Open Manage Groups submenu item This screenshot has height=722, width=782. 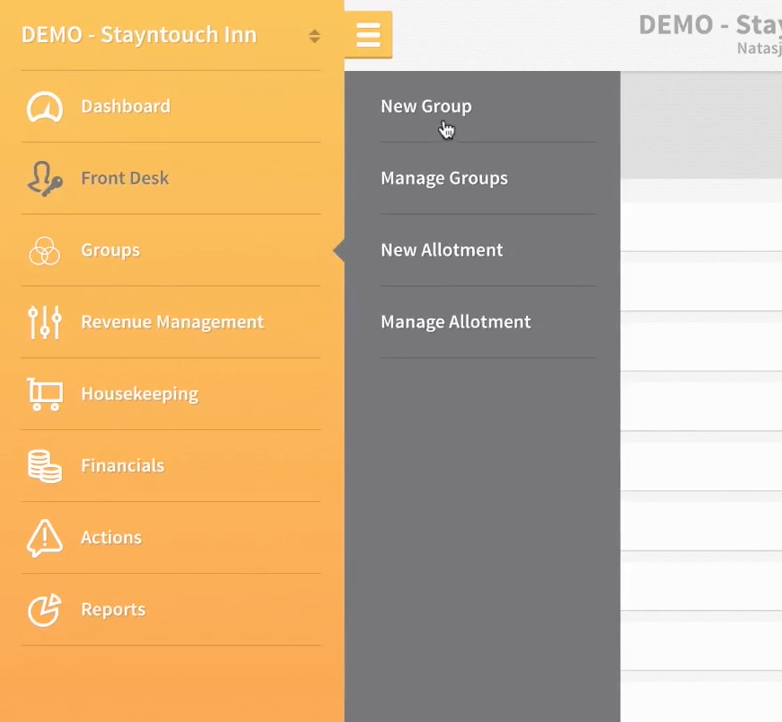pos(444,178)
